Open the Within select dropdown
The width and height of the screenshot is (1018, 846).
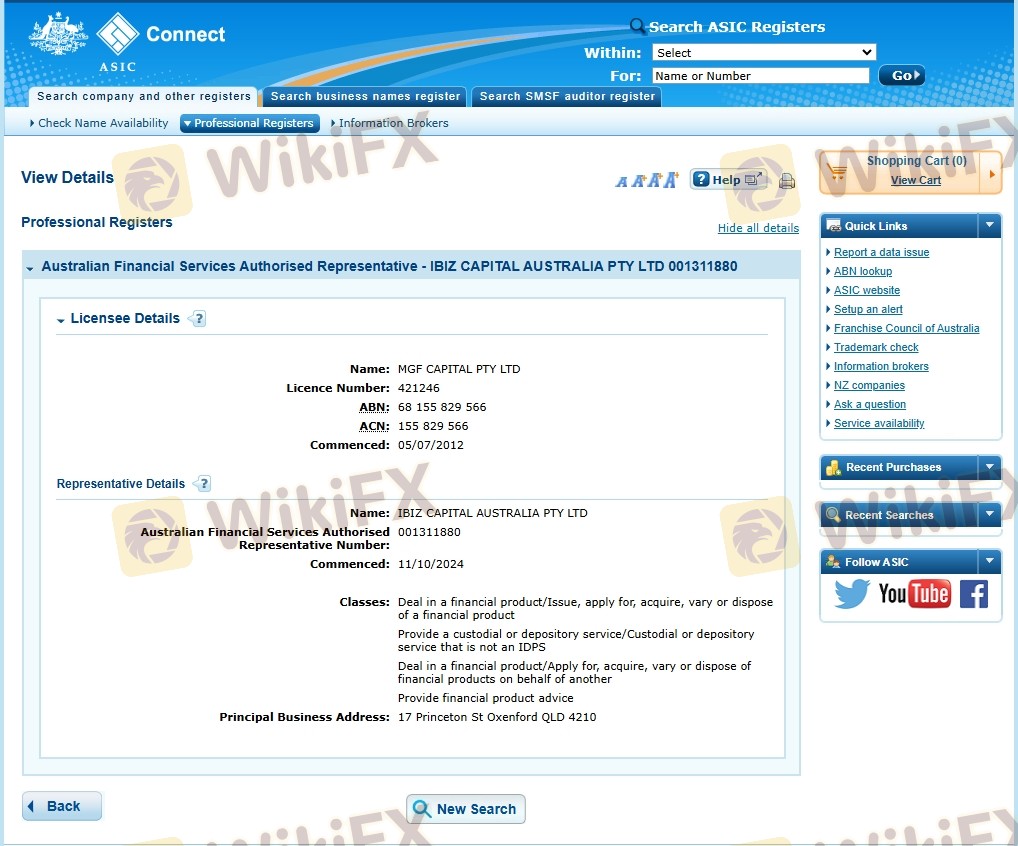coord(763,52)
